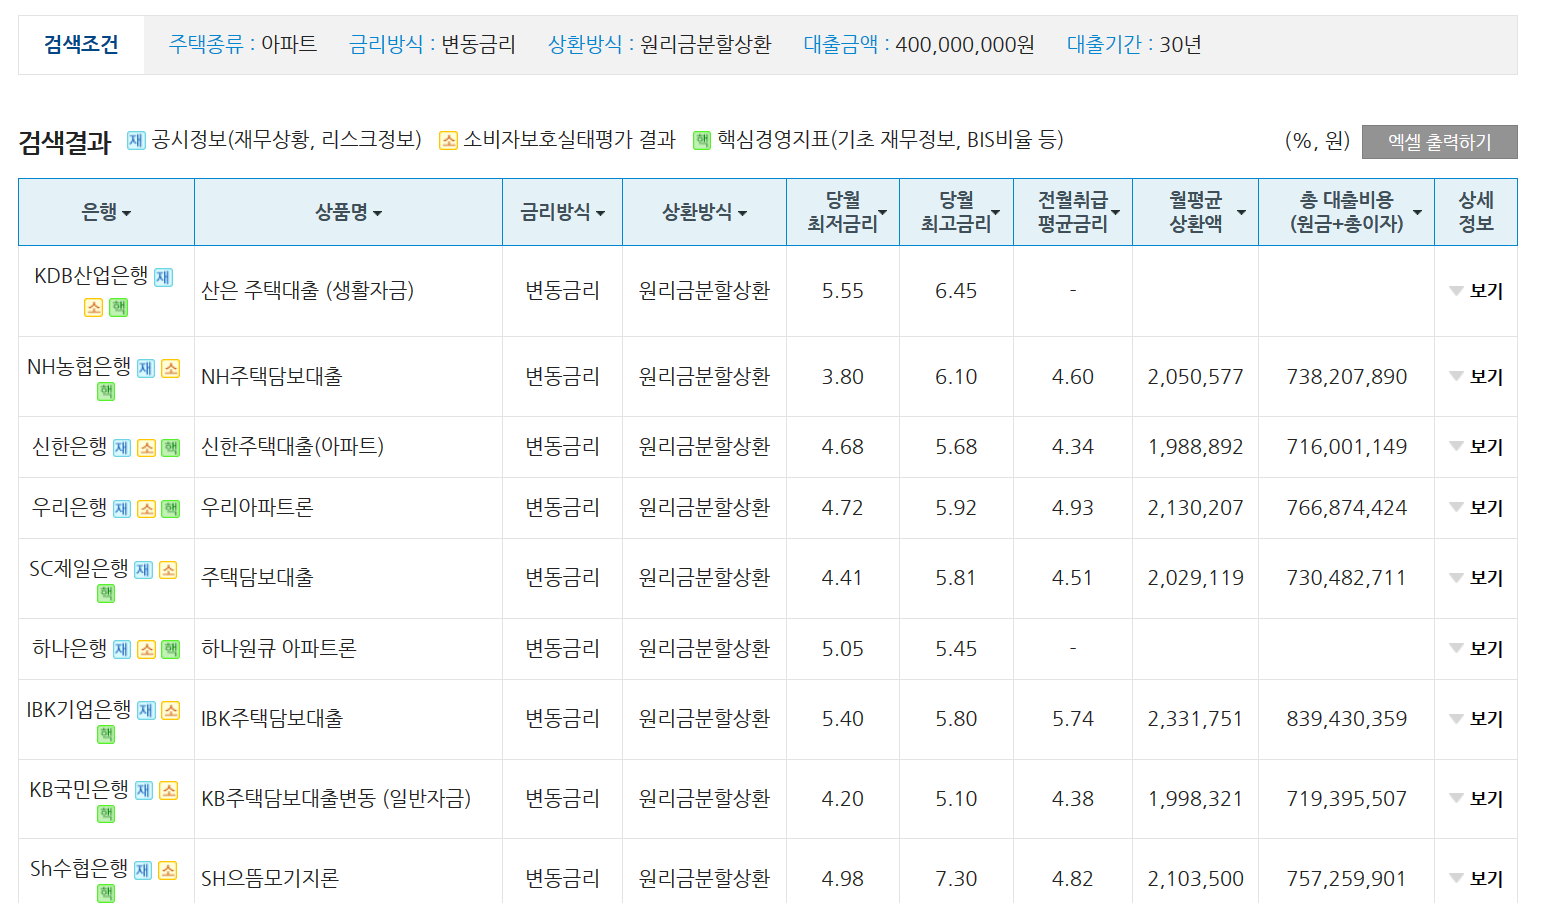The width and height of the screenshot is (1564, 903).
Task: Expand 보기 for SH으뜸모기지론
Action: click(x=1476, y=879)
